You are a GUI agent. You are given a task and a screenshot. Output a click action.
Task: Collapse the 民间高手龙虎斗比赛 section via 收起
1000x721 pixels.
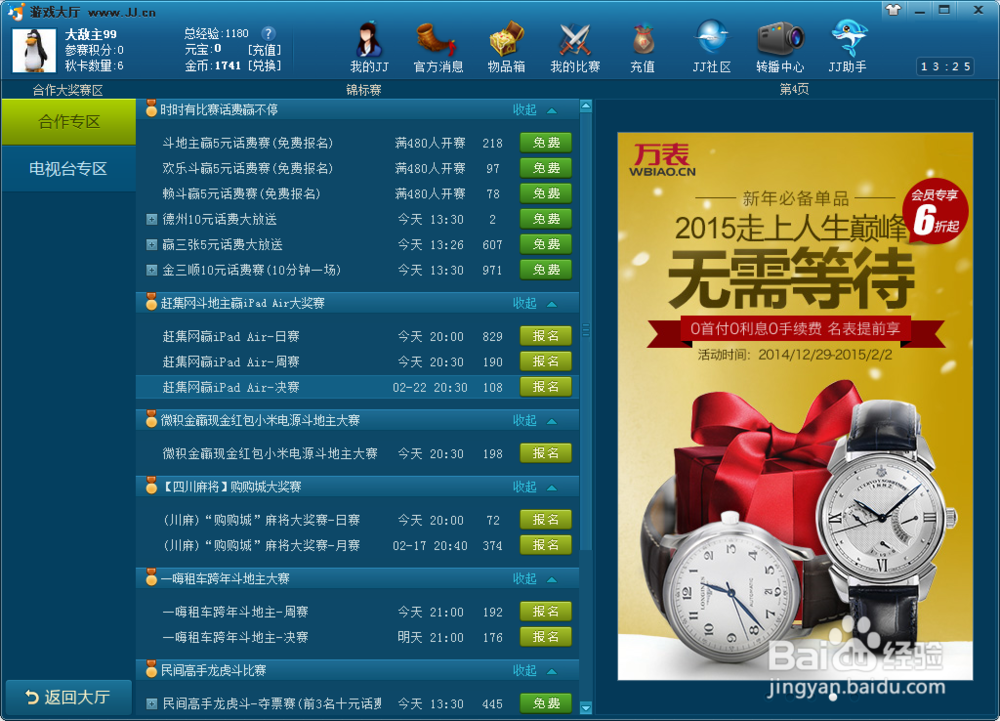pos(534,671)
